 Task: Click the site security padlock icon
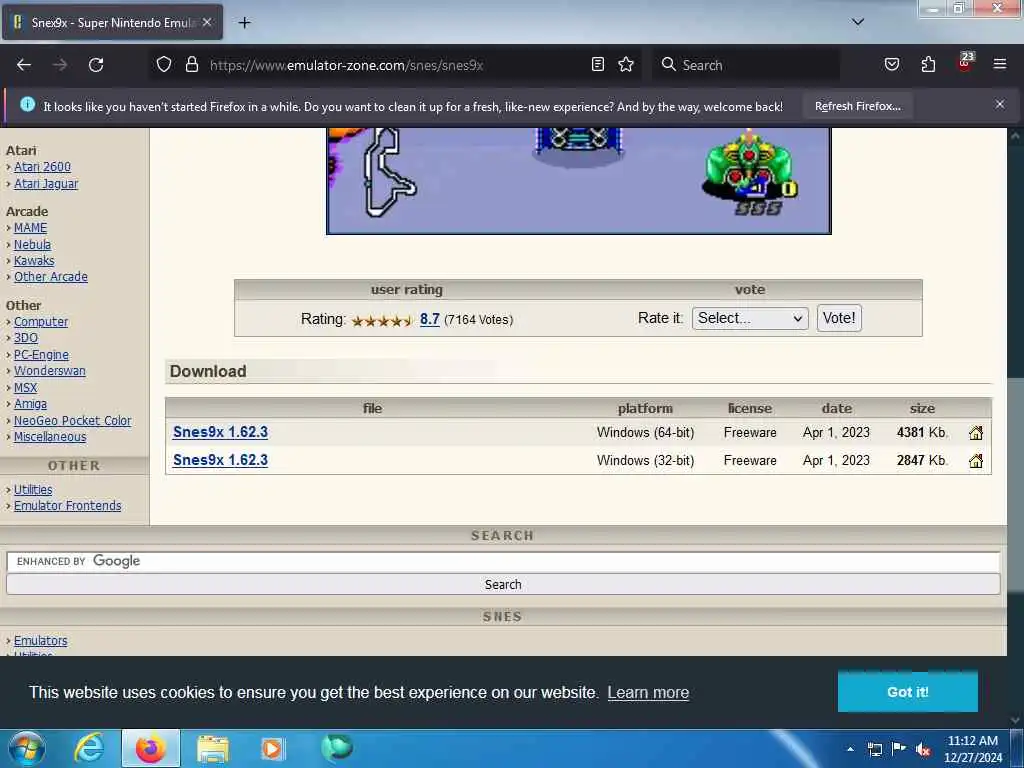click(x=191, y=64)
